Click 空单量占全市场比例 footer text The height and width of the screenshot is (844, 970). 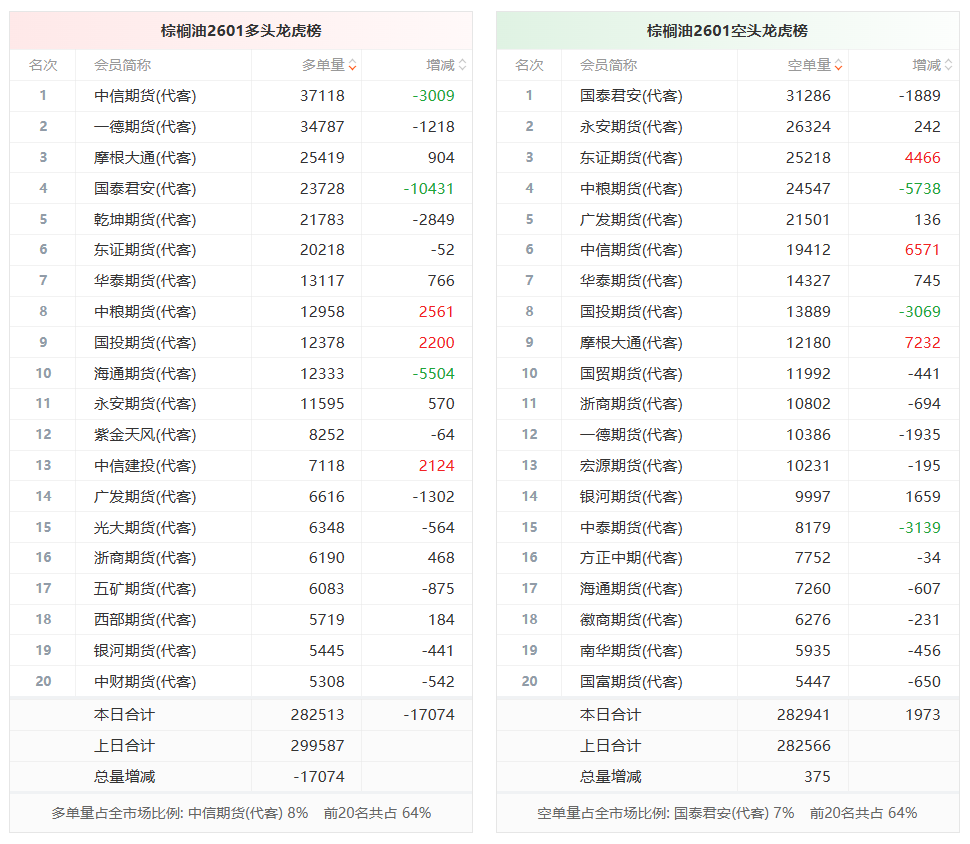[x=728, y=814]
